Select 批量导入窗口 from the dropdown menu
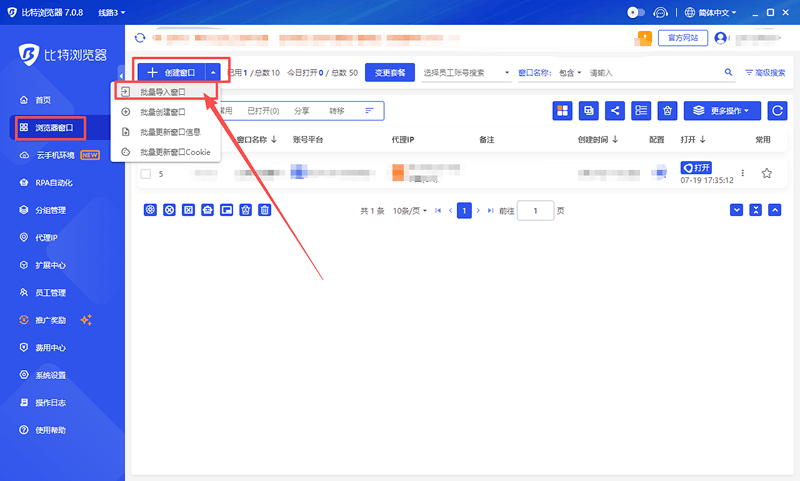 click(x=162, y=92)
